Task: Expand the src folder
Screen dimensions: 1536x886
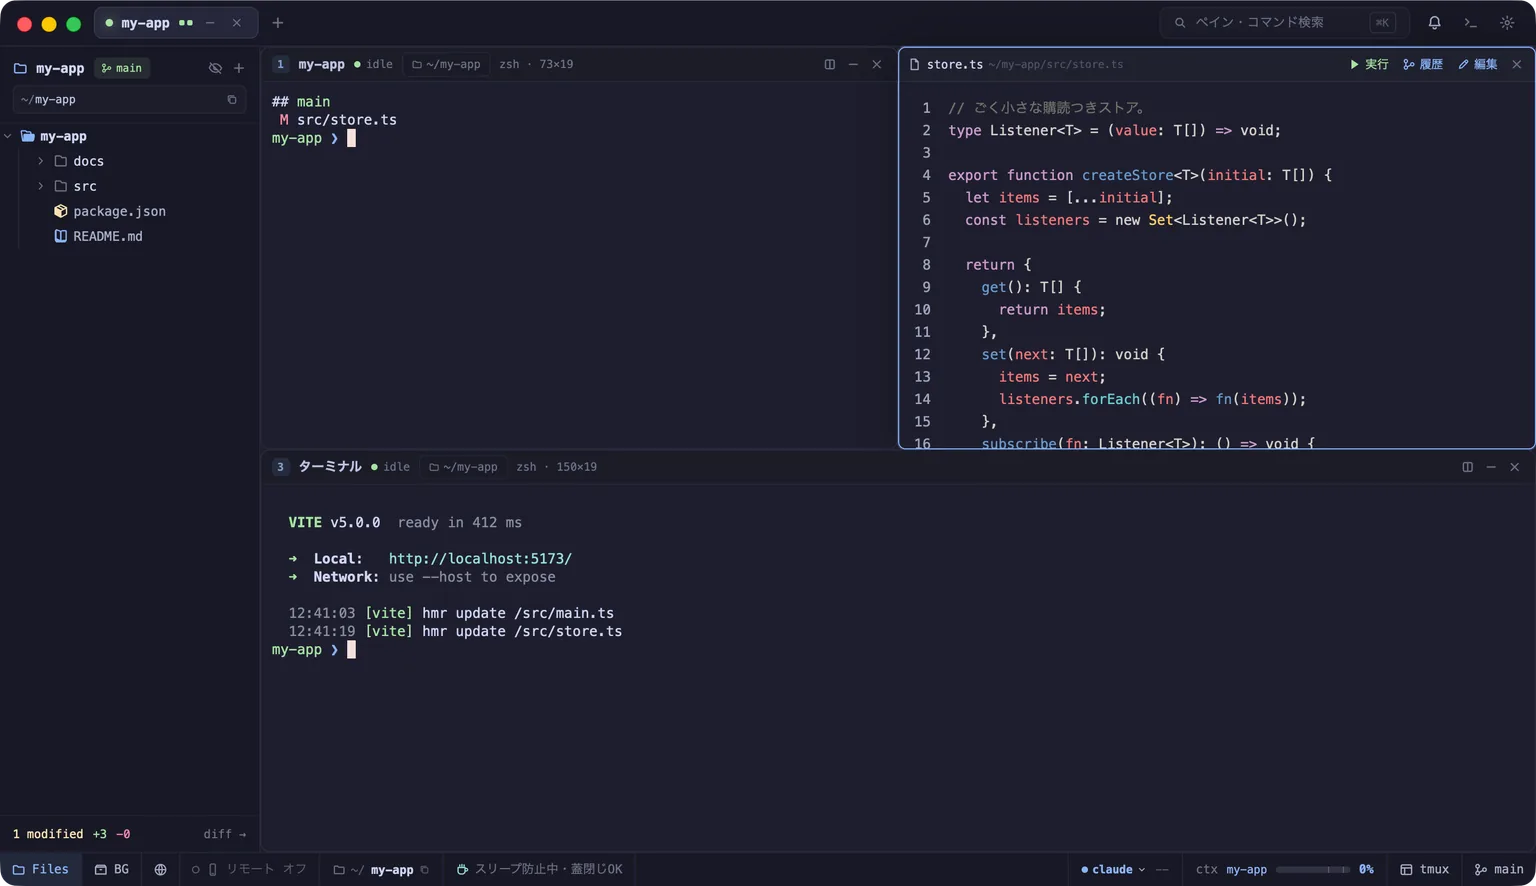Action: [x=41, y=186]
